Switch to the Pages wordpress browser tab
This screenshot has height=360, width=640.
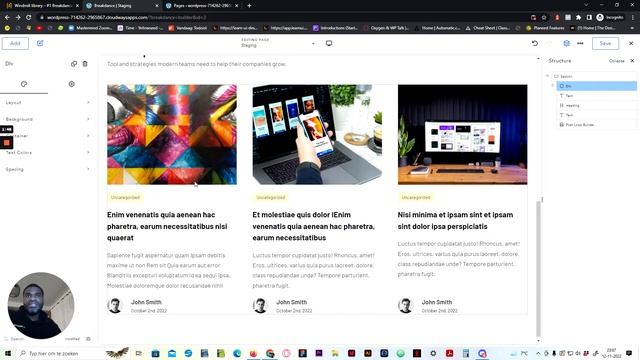(x=202, y=6)
